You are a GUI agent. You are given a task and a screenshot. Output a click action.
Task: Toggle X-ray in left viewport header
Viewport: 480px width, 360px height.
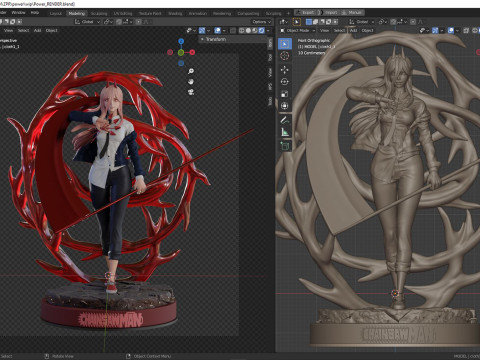(233, 30)
